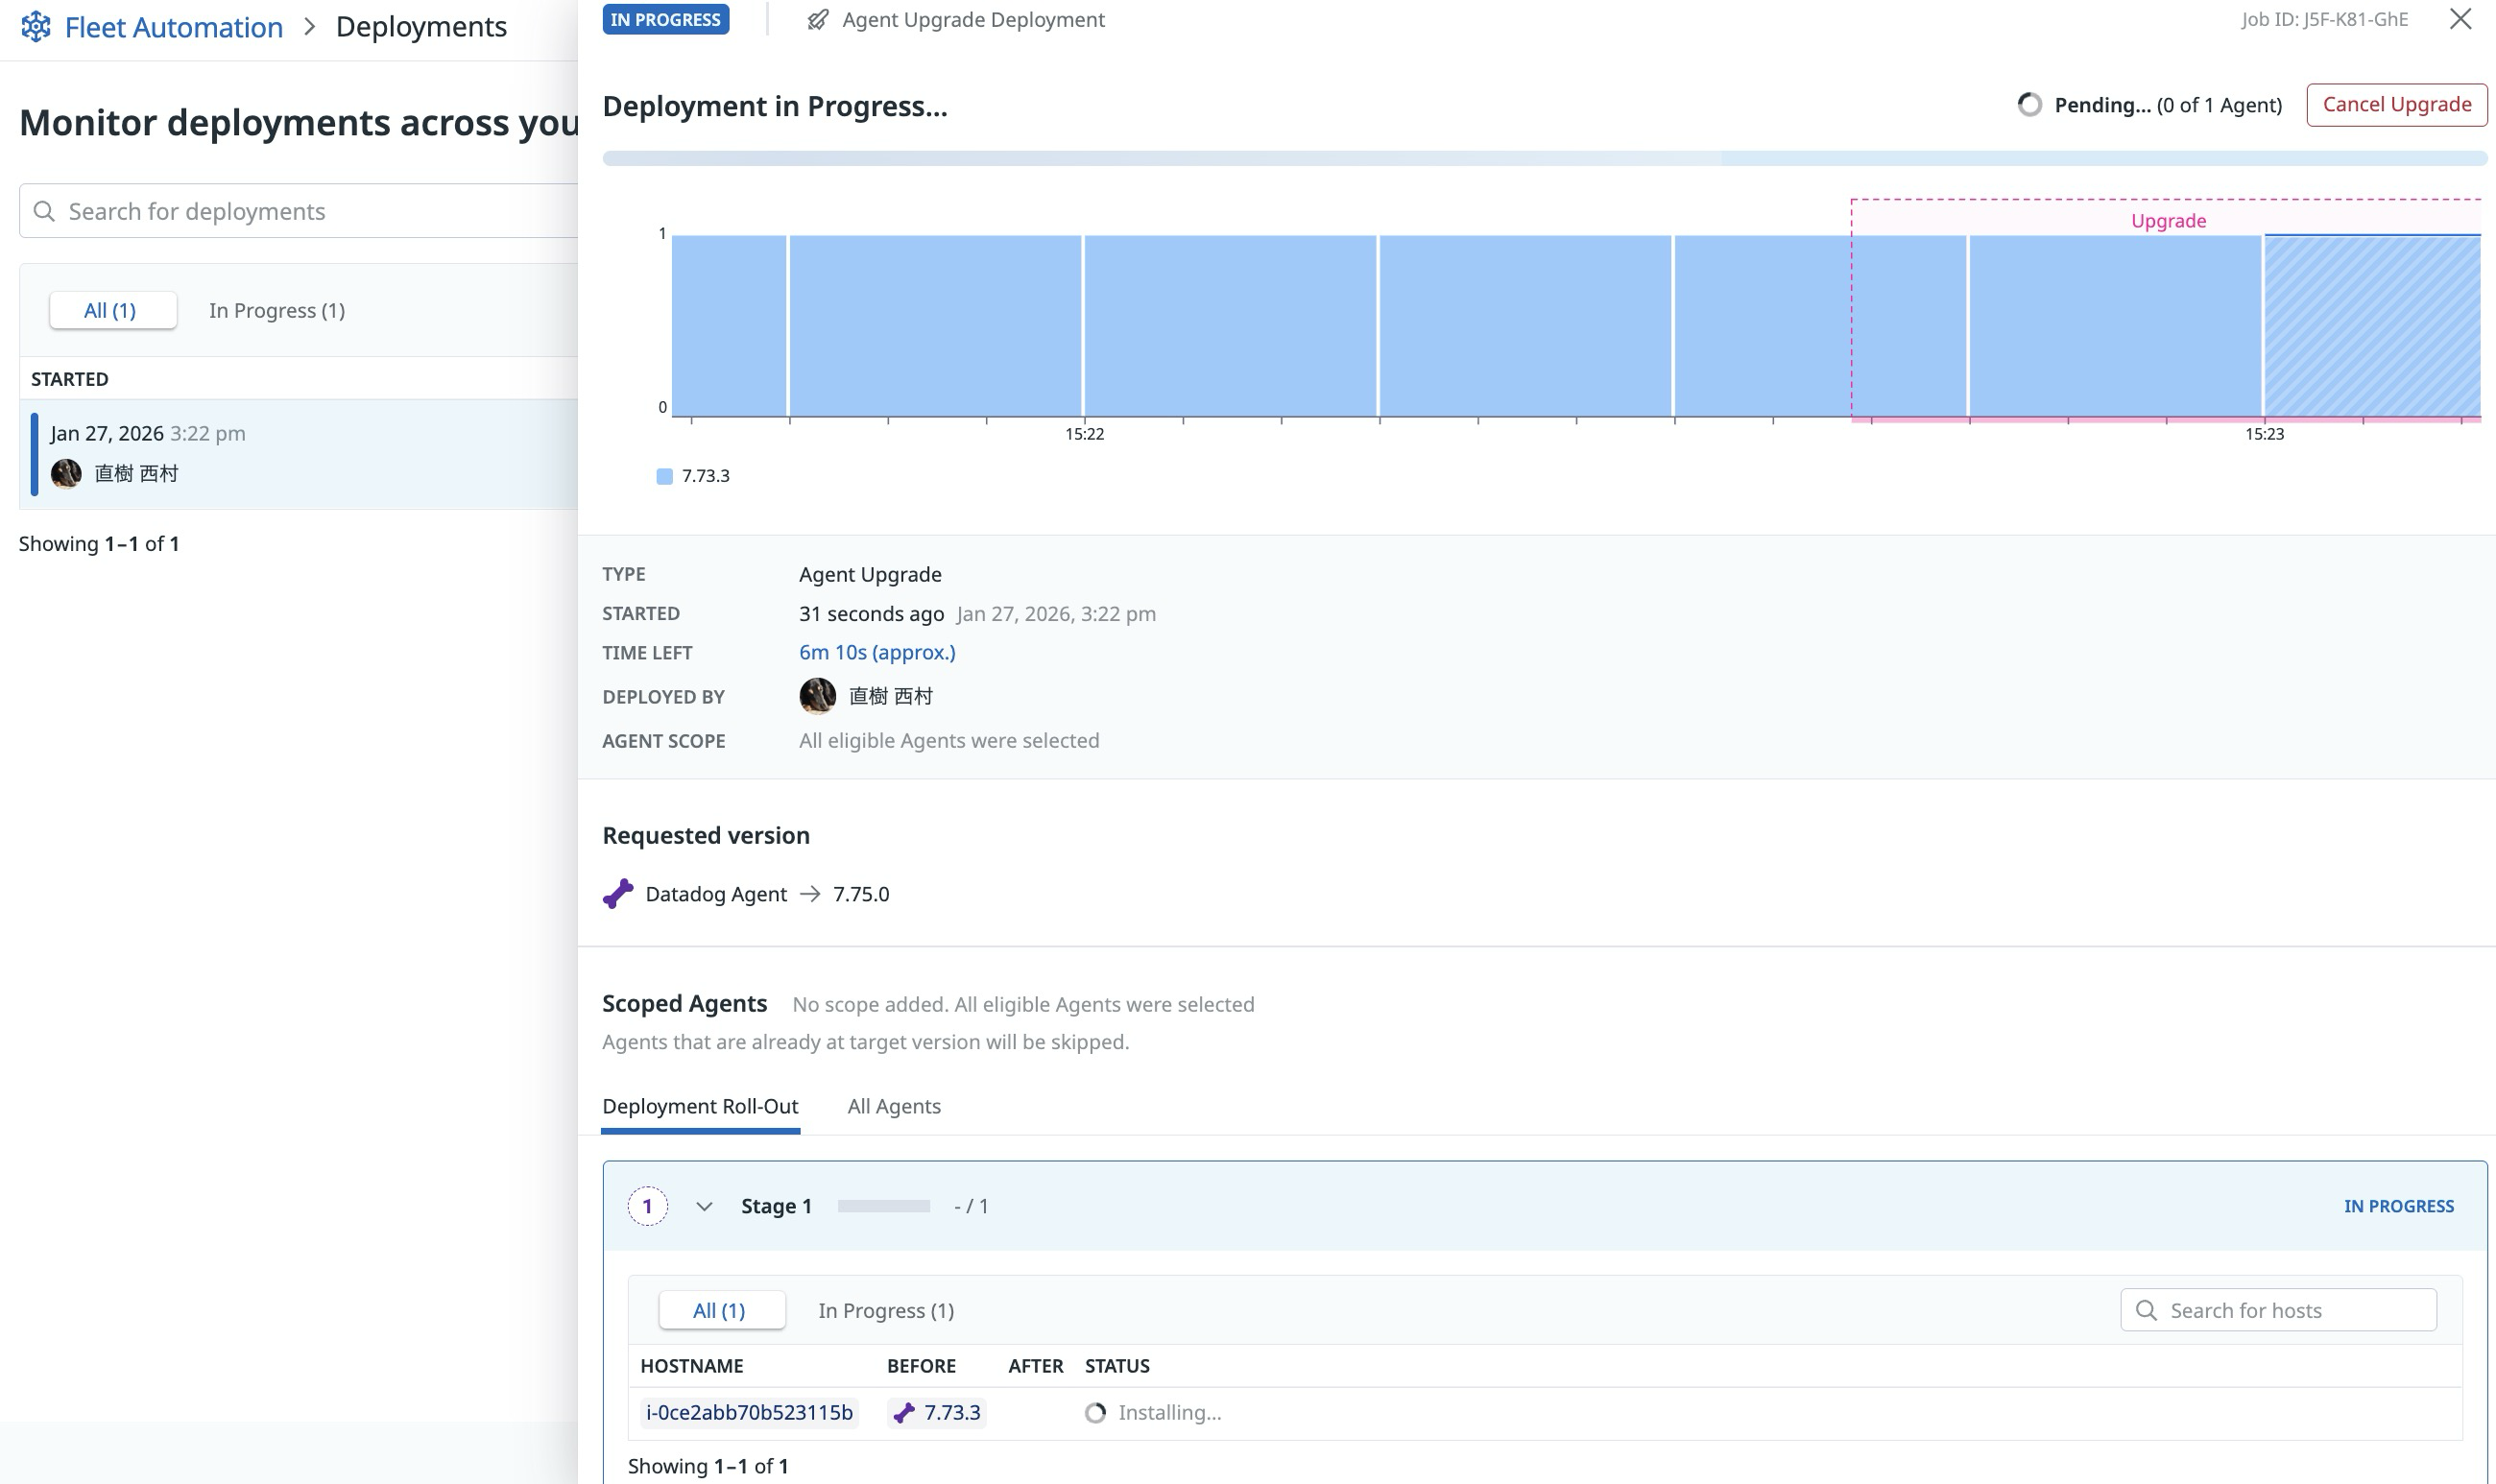Click the Installing spinner in the Status column

pyautogui.click(x=1096, y=1412)
